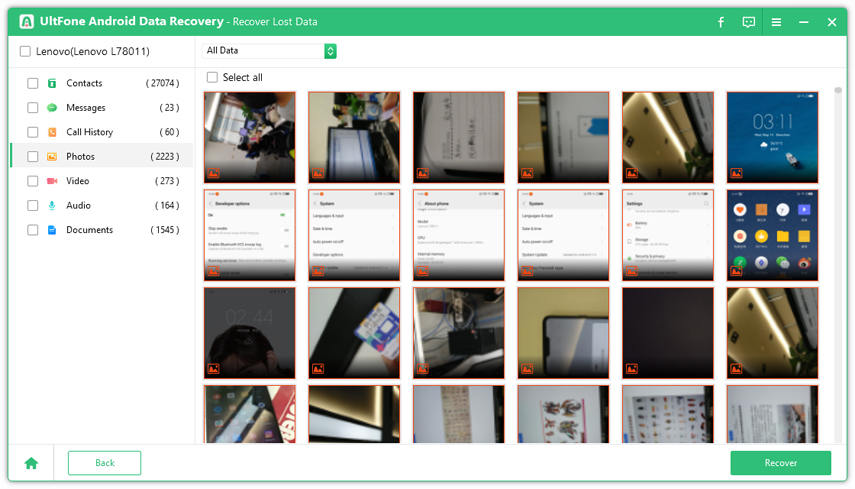
Task: Select the home screen app grid thumbnail
Action: [772, 235]
